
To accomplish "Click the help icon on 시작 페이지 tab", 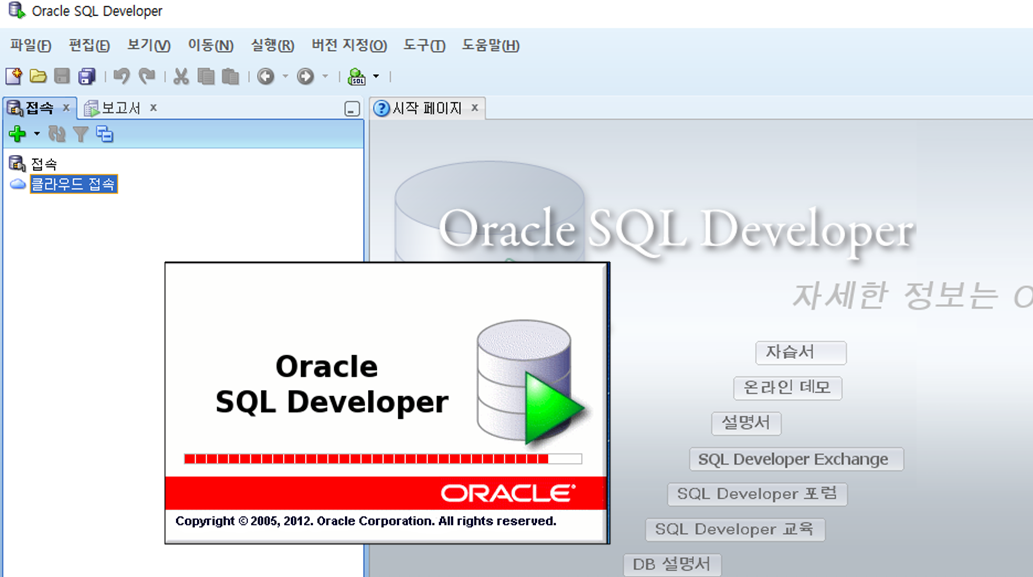I will [381, 108].
